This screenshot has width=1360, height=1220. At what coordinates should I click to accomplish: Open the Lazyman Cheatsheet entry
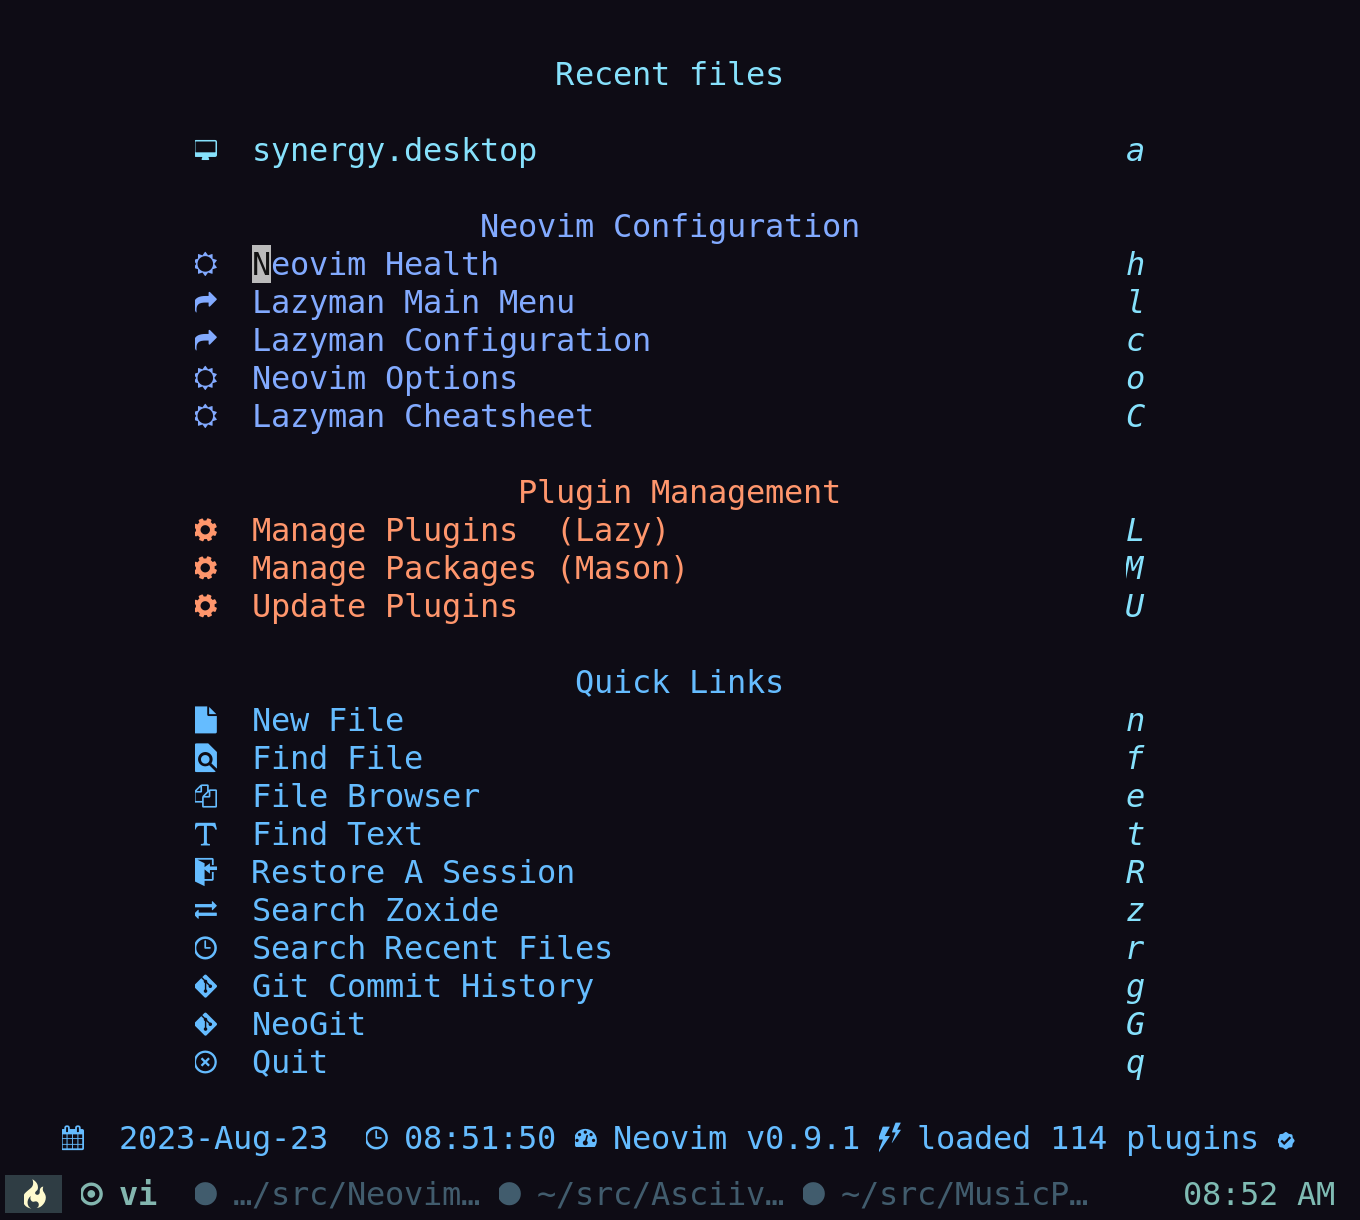[x=422, y=416]
